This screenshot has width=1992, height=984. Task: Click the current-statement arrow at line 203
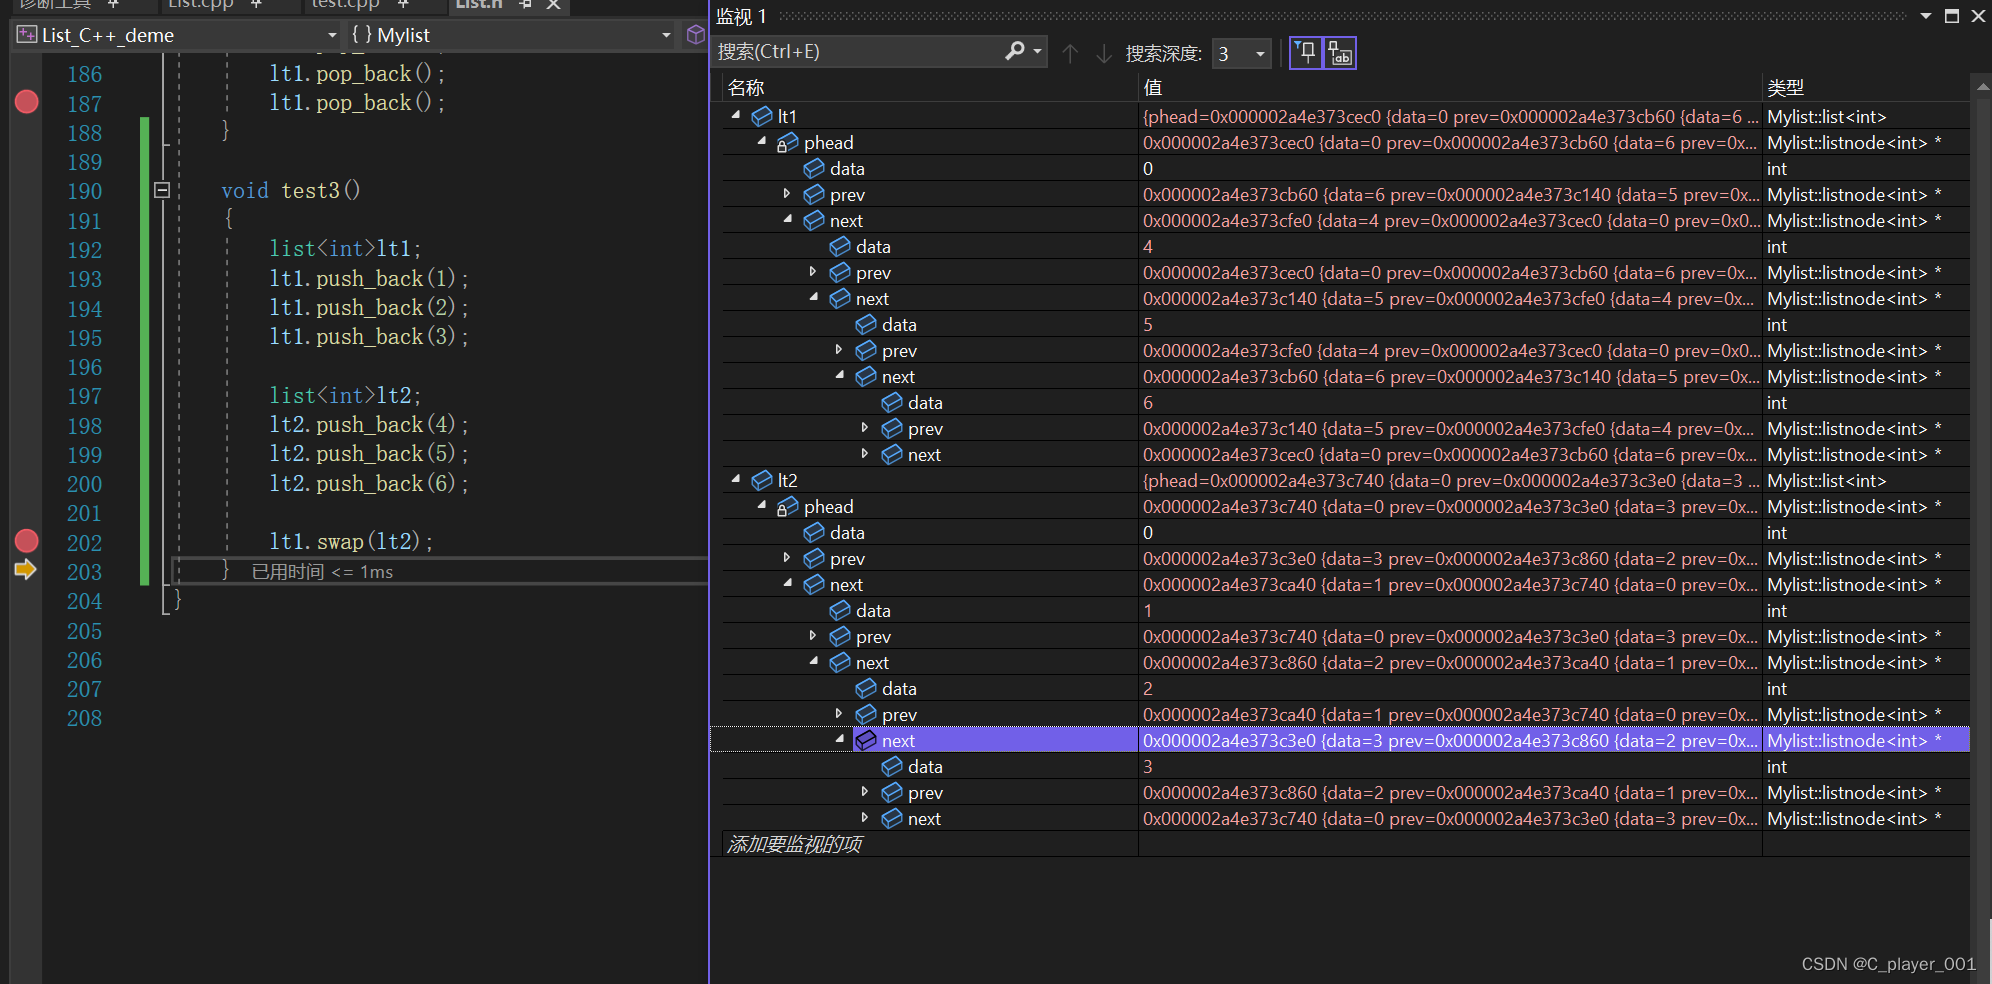tap(26, 570)
